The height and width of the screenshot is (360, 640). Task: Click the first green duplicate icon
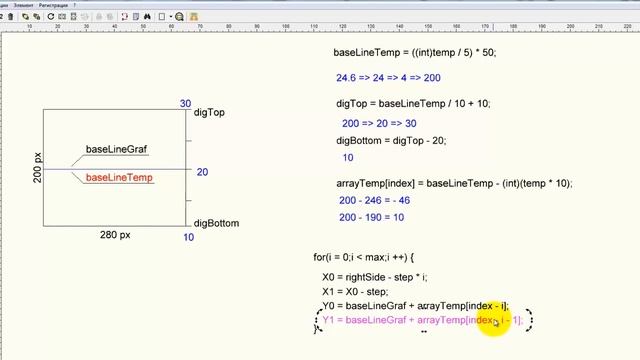coord(25,17)
